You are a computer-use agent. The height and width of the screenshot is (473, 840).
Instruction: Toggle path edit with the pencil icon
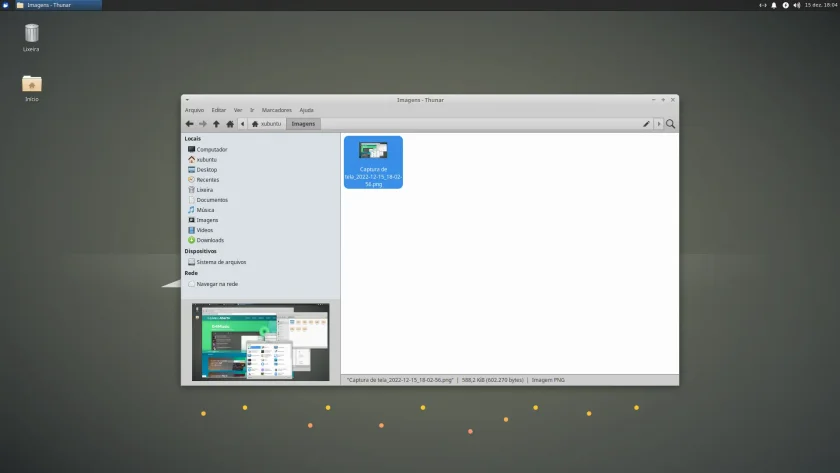pyautogui.click(x=647, y=124)
